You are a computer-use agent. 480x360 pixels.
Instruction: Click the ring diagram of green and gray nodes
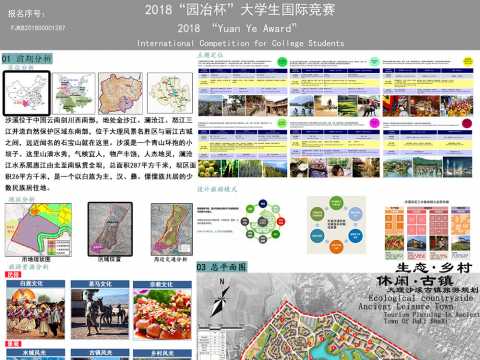coord(263,221)
